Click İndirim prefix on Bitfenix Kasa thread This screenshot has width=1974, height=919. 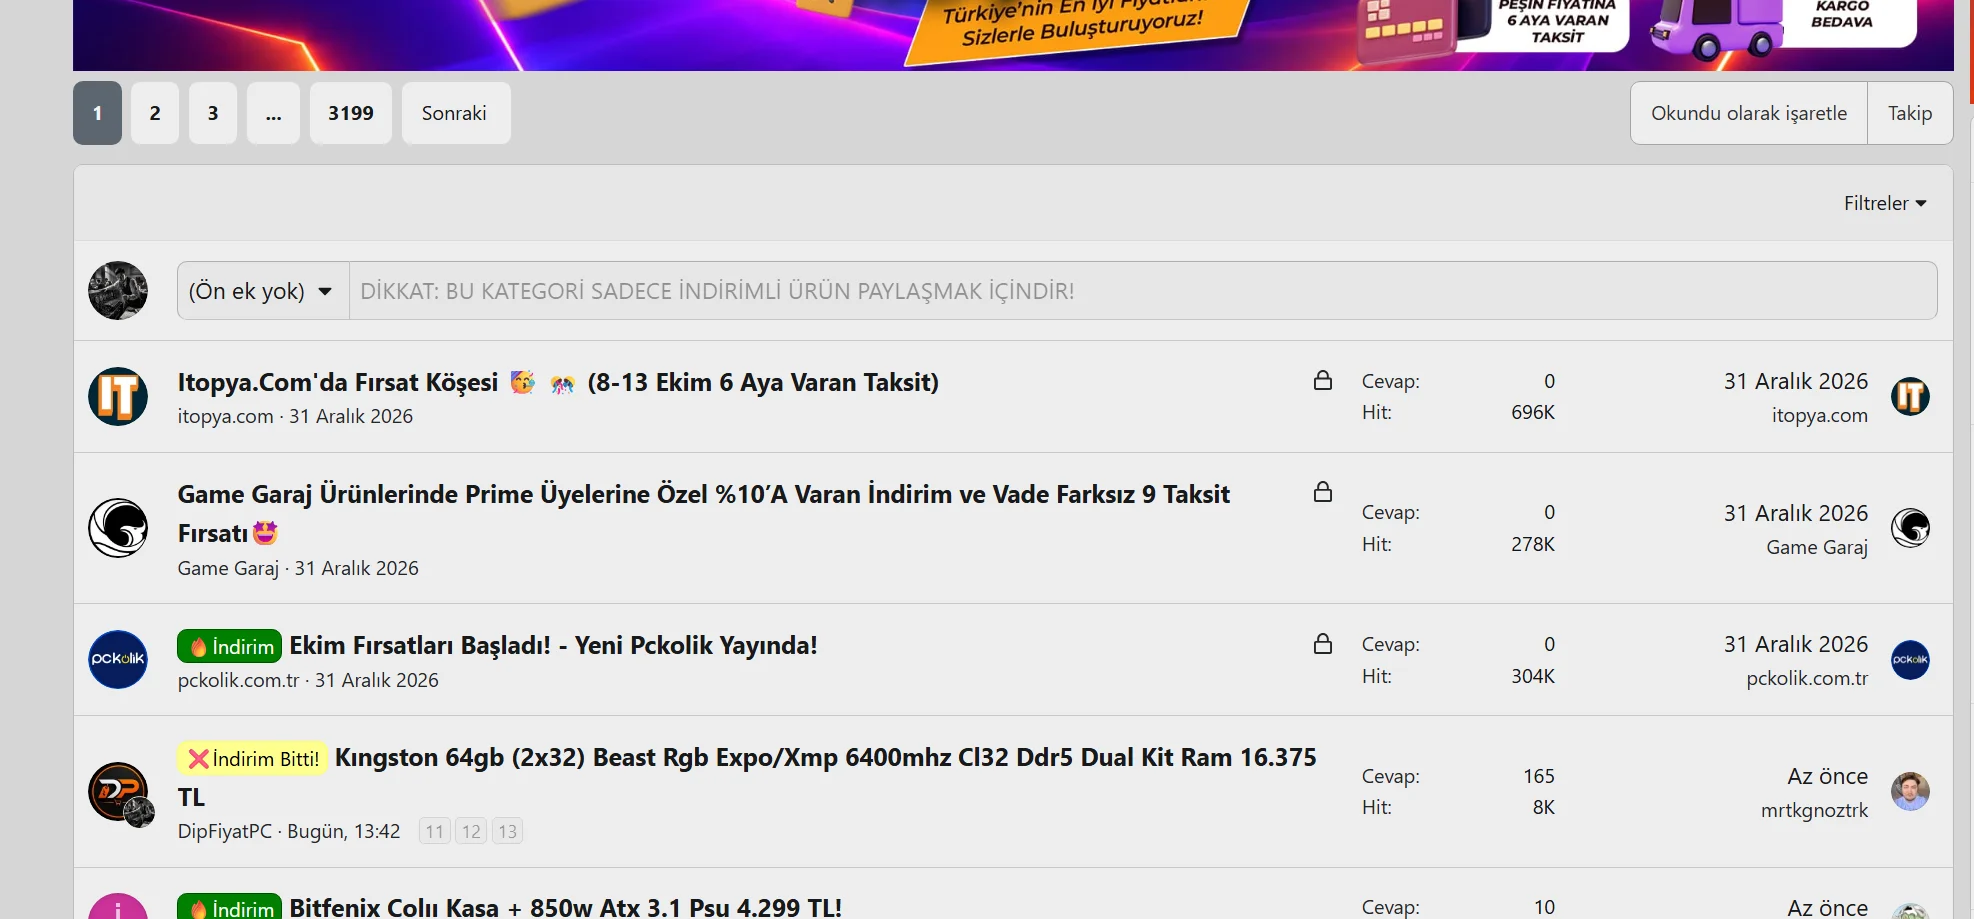[x=230, y=908]
